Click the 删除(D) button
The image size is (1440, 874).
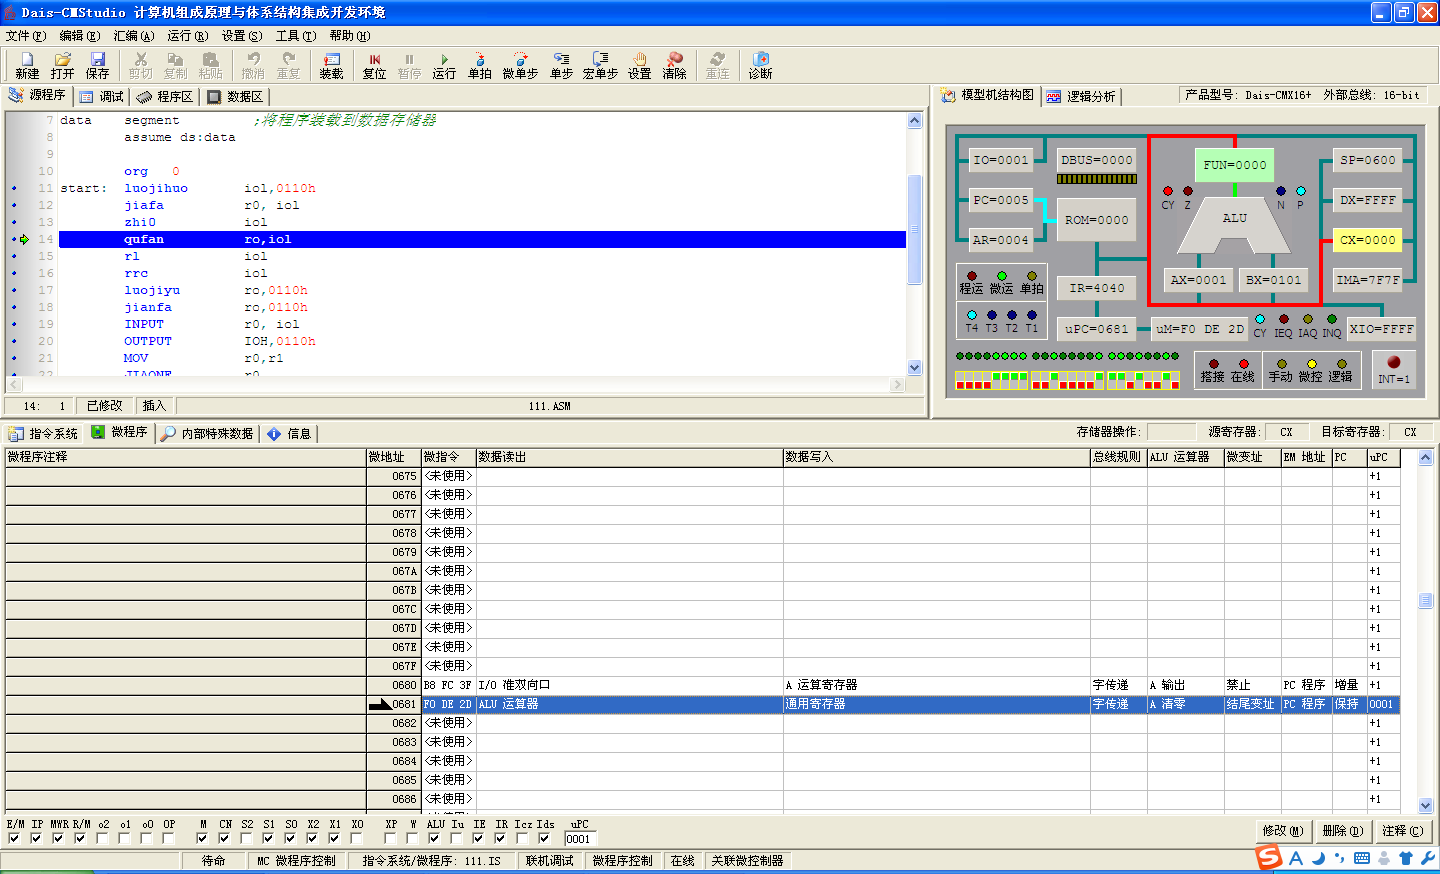pos(1342,830)
